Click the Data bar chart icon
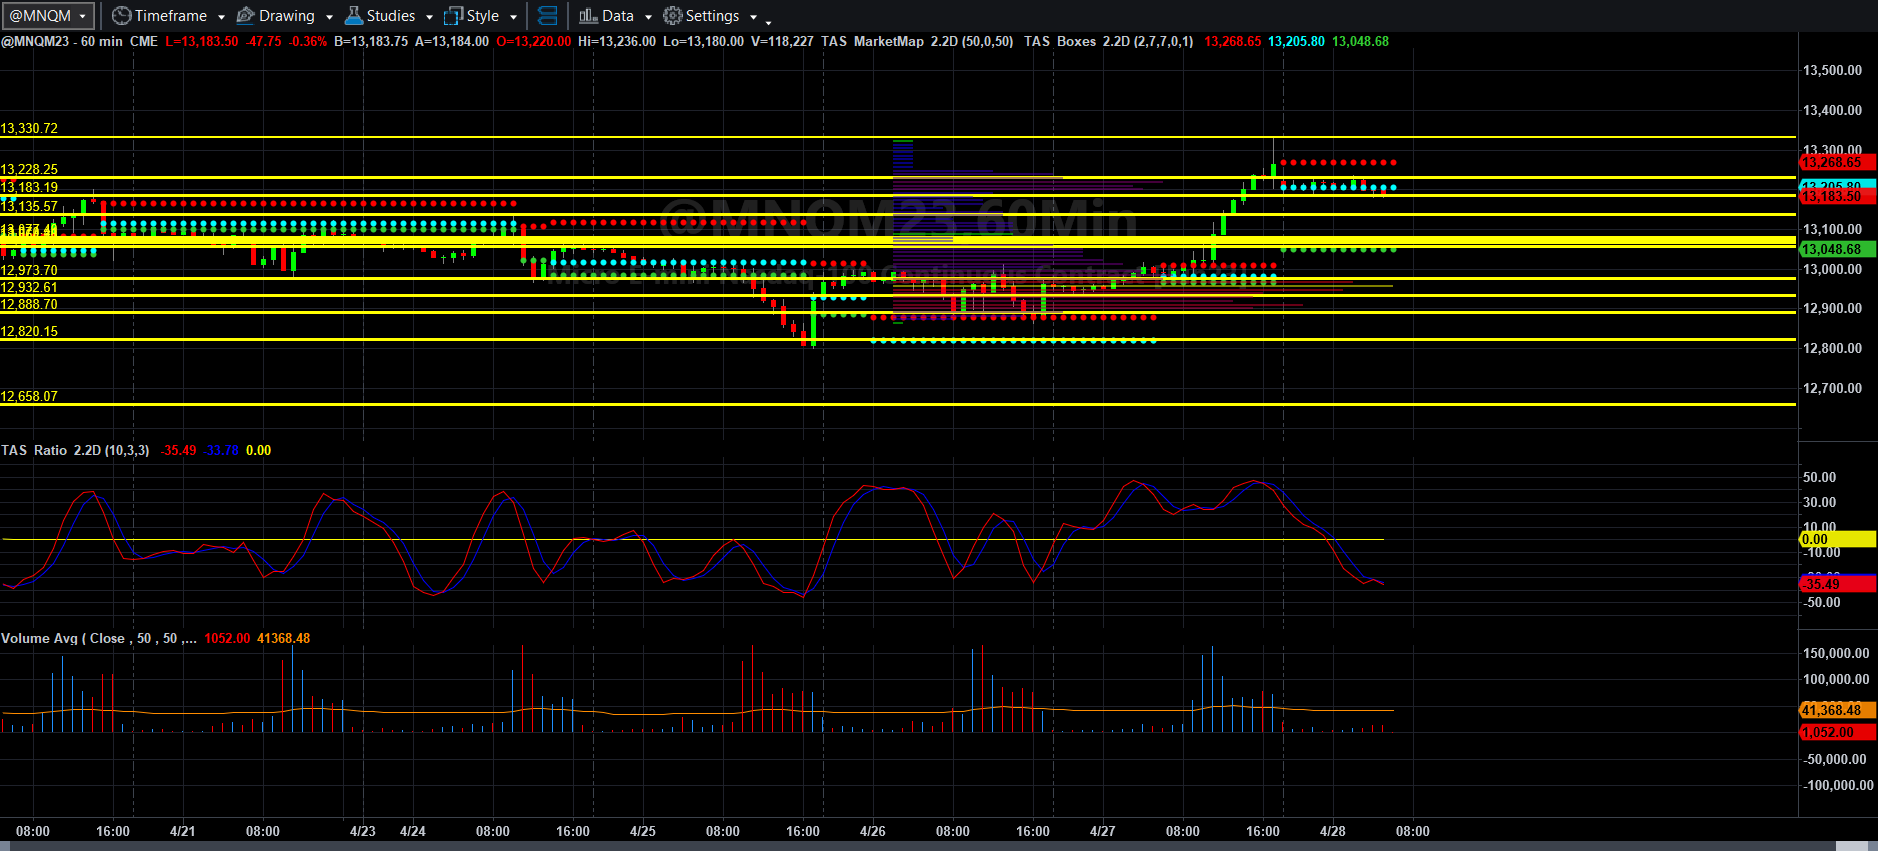The image size is (1878, 851). (x=588, y=16)
